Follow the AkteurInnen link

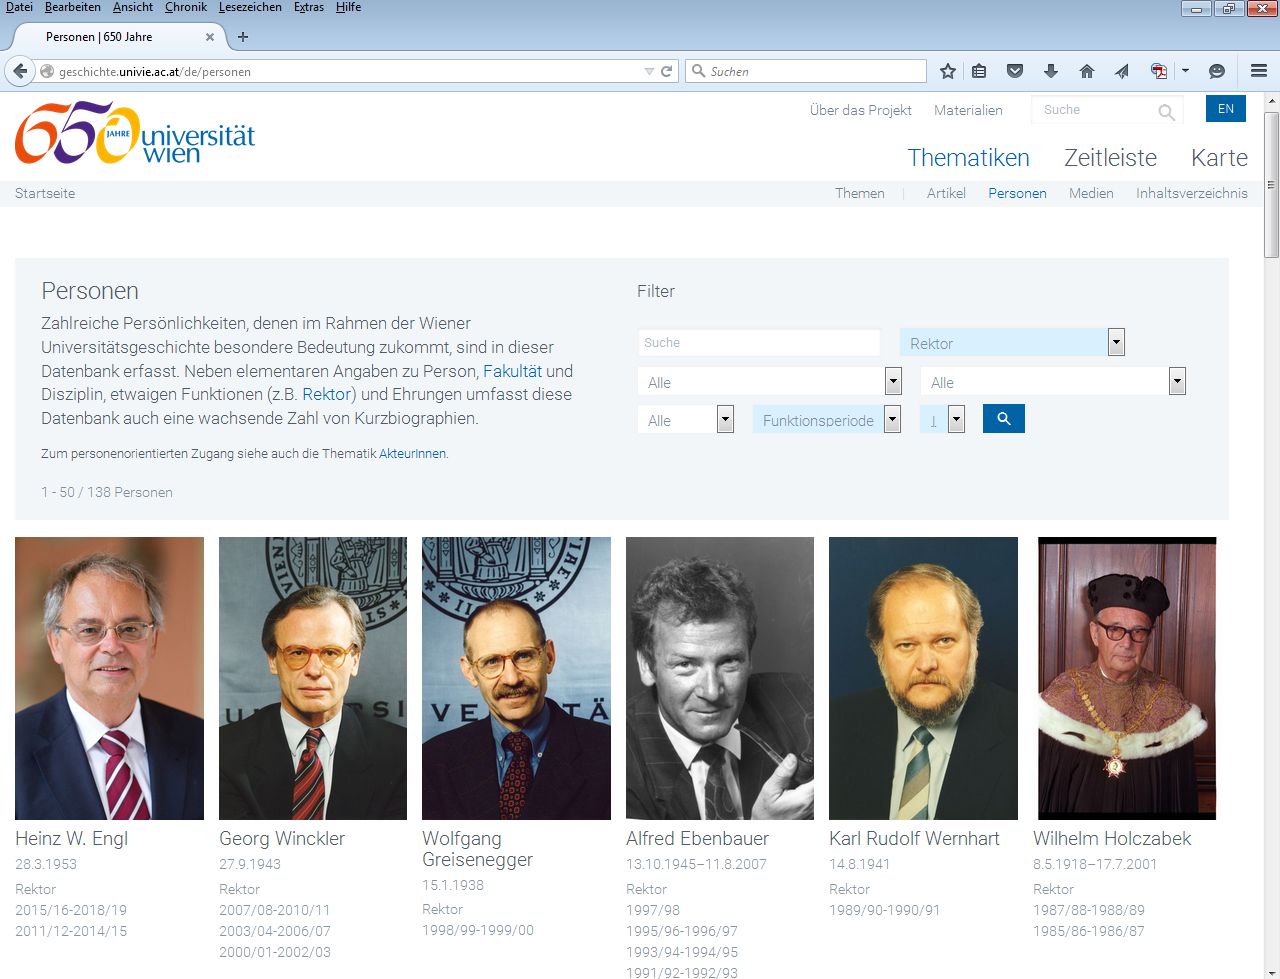coord(412,453)
